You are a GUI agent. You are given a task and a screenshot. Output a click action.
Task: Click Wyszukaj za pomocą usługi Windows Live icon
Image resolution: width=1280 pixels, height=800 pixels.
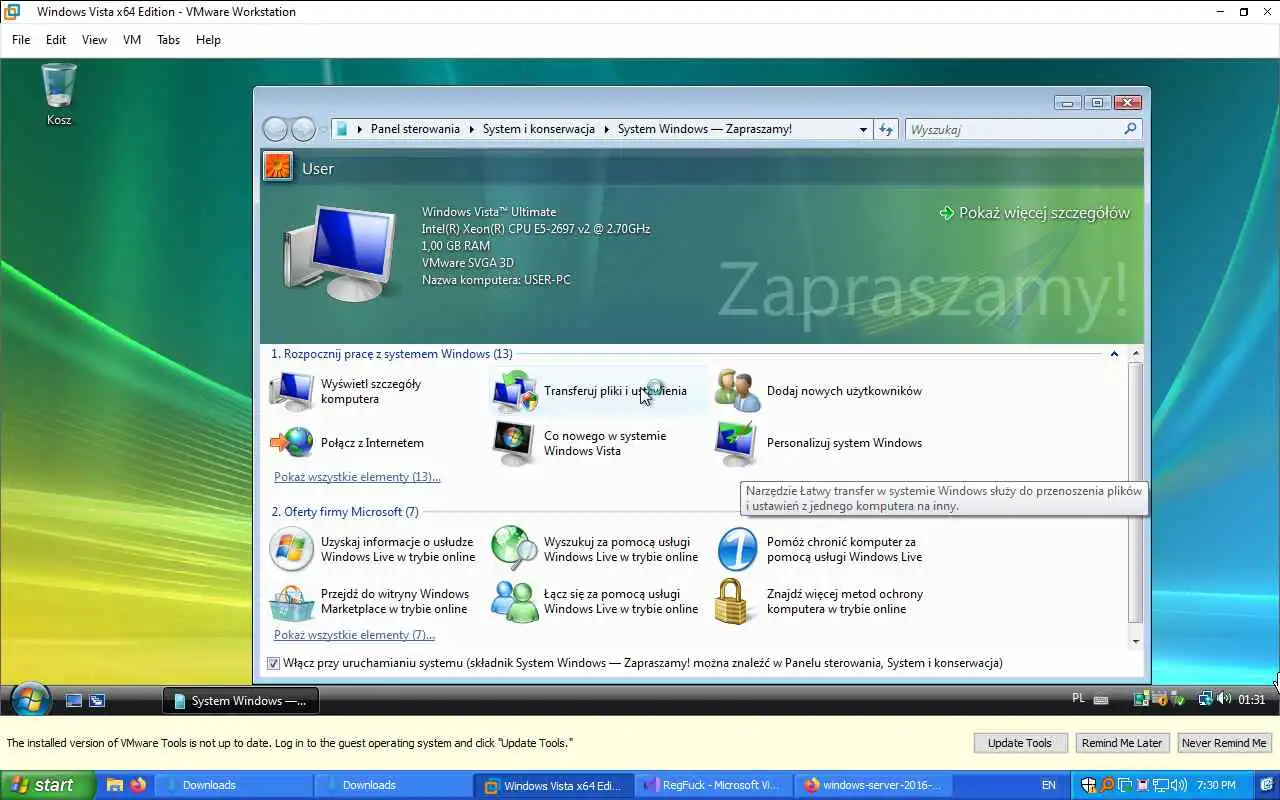click(515, 549)
